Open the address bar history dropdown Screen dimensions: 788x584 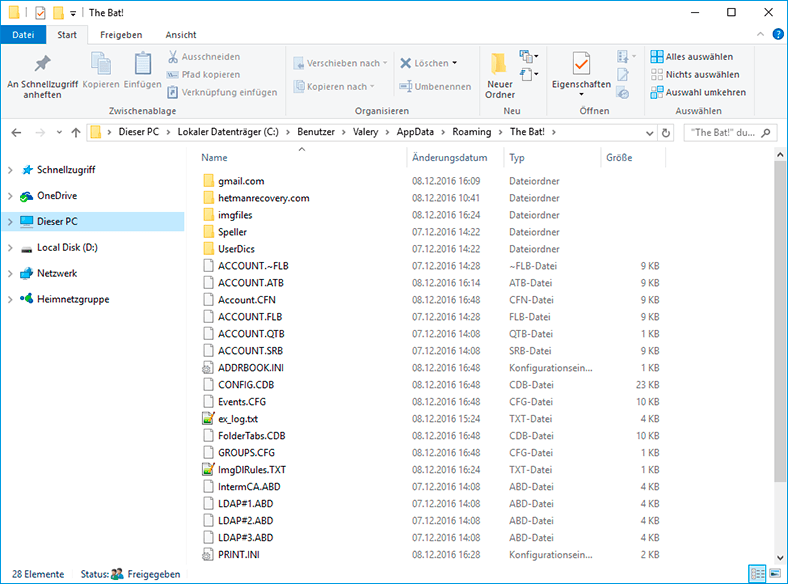click(649, 133)
